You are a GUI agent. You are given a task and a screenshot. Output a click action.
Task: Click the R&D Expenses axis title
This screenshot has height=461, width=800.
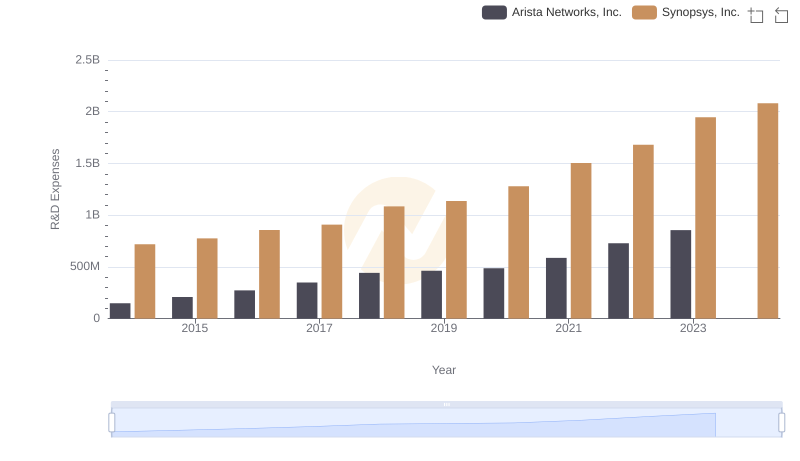55,189
